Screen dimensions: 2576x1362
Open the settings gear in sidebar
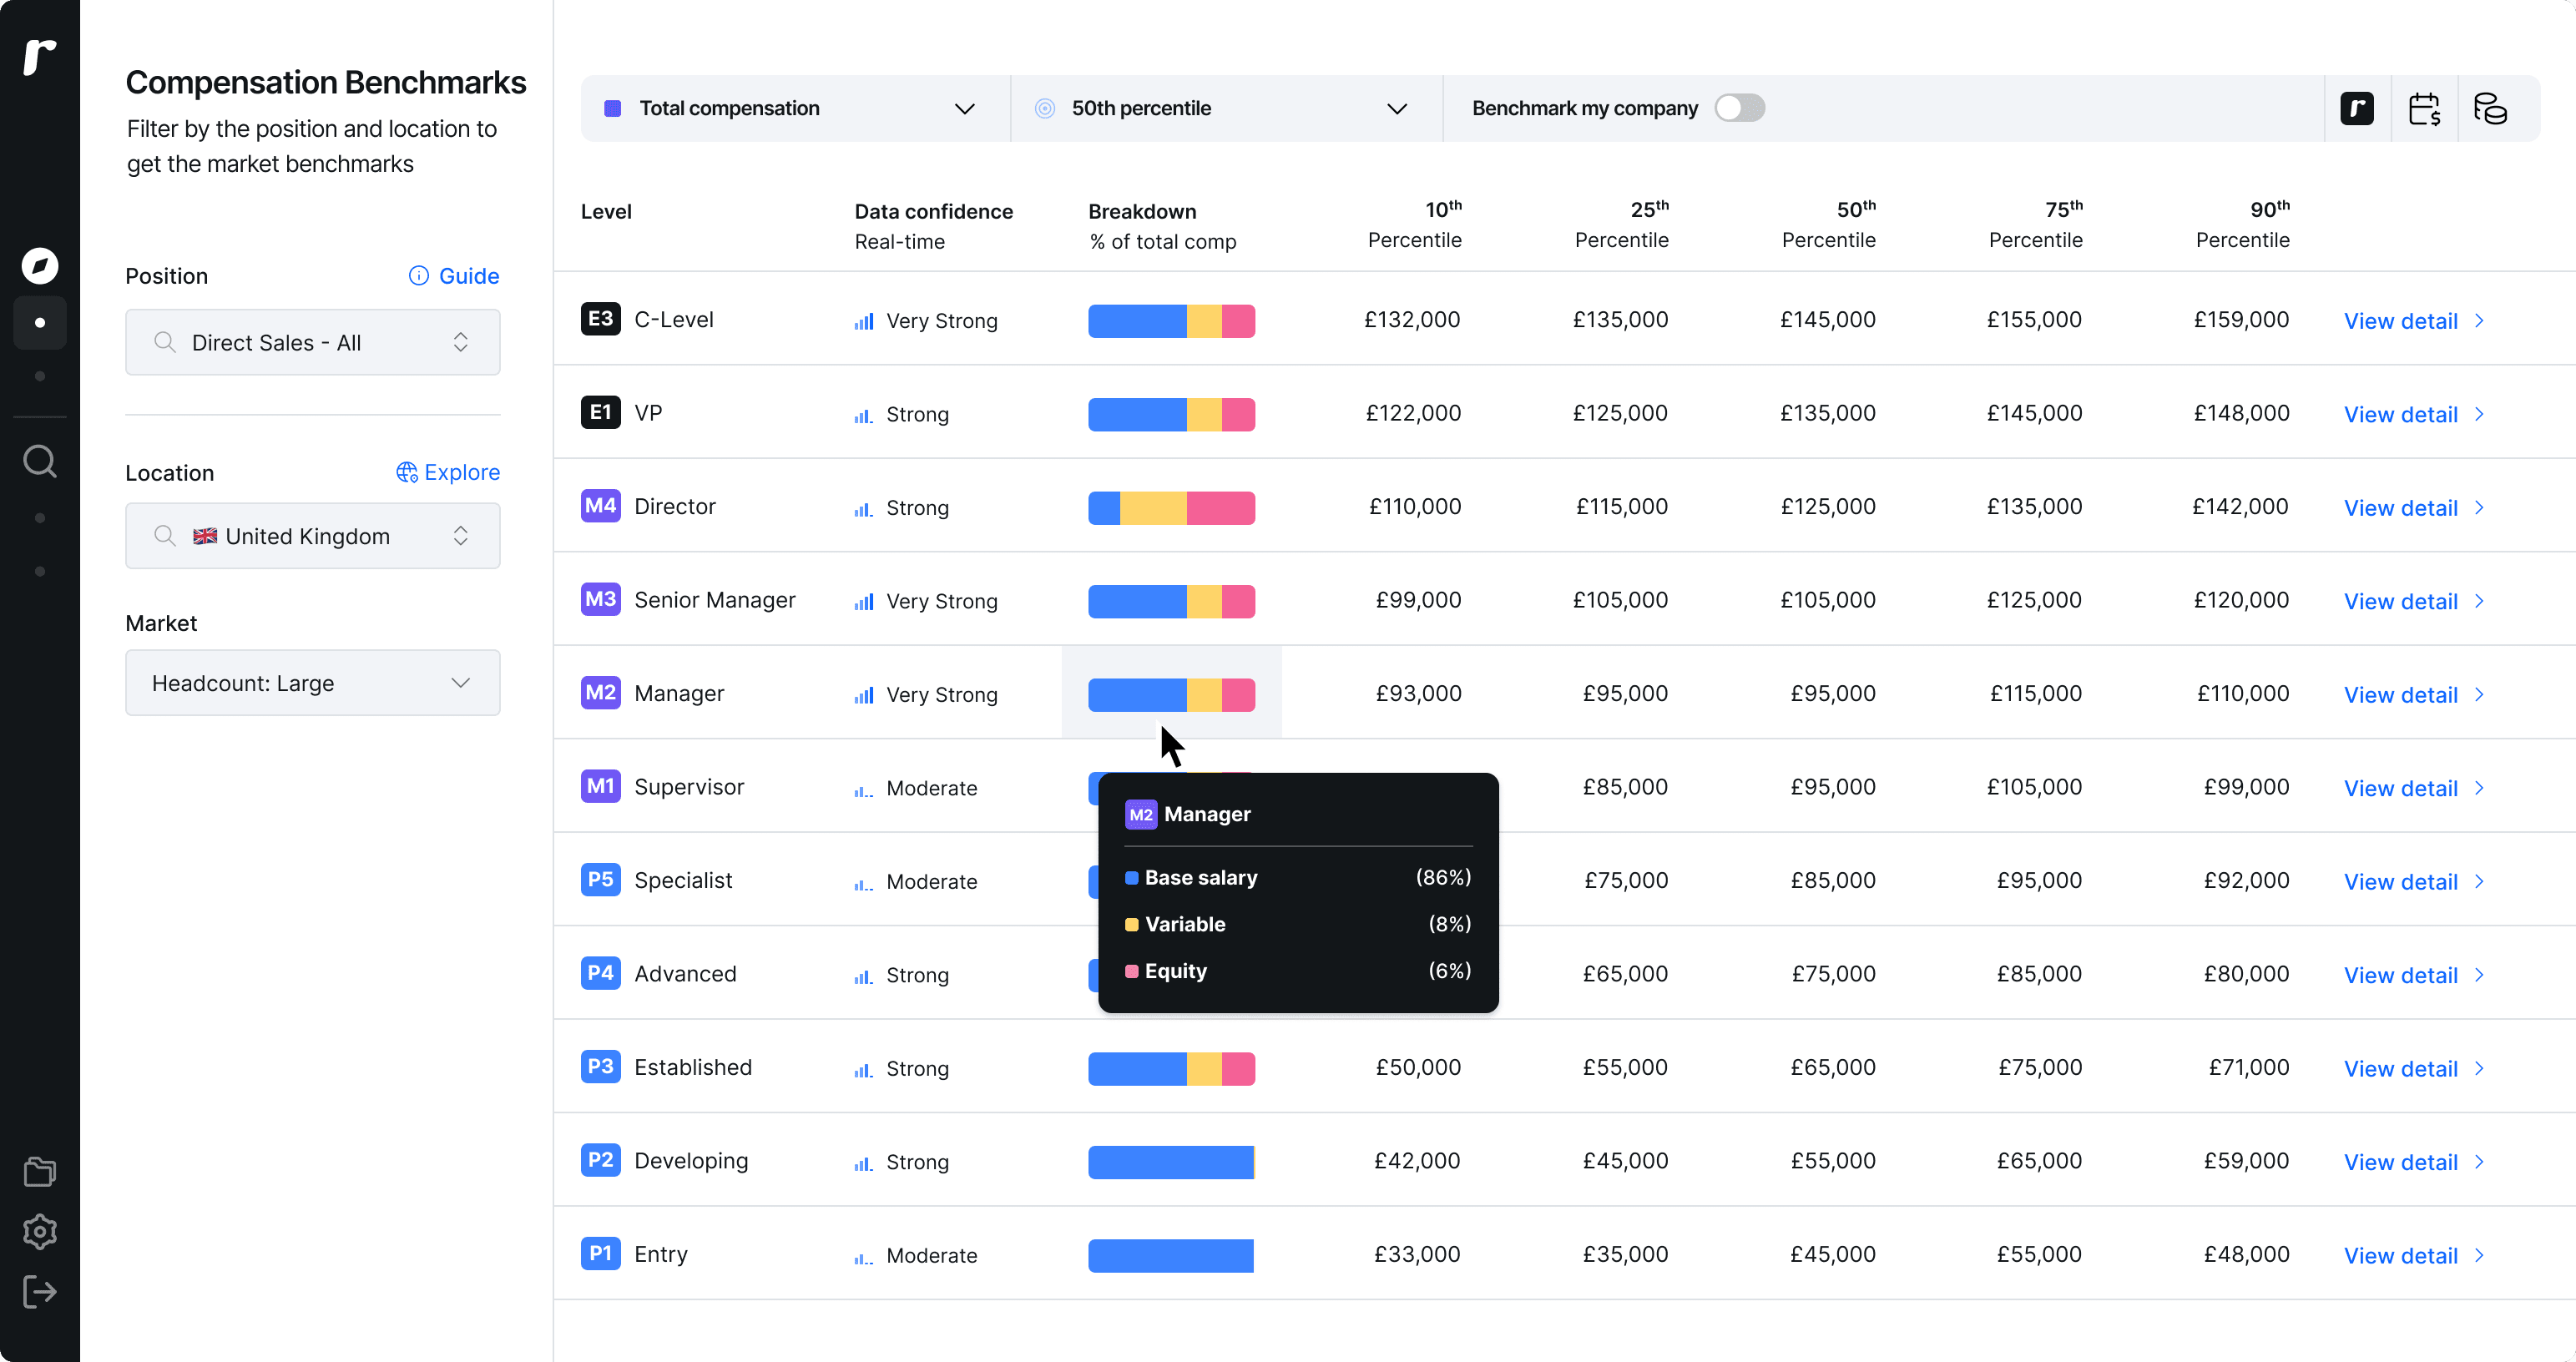click(x=40, y=1232)
